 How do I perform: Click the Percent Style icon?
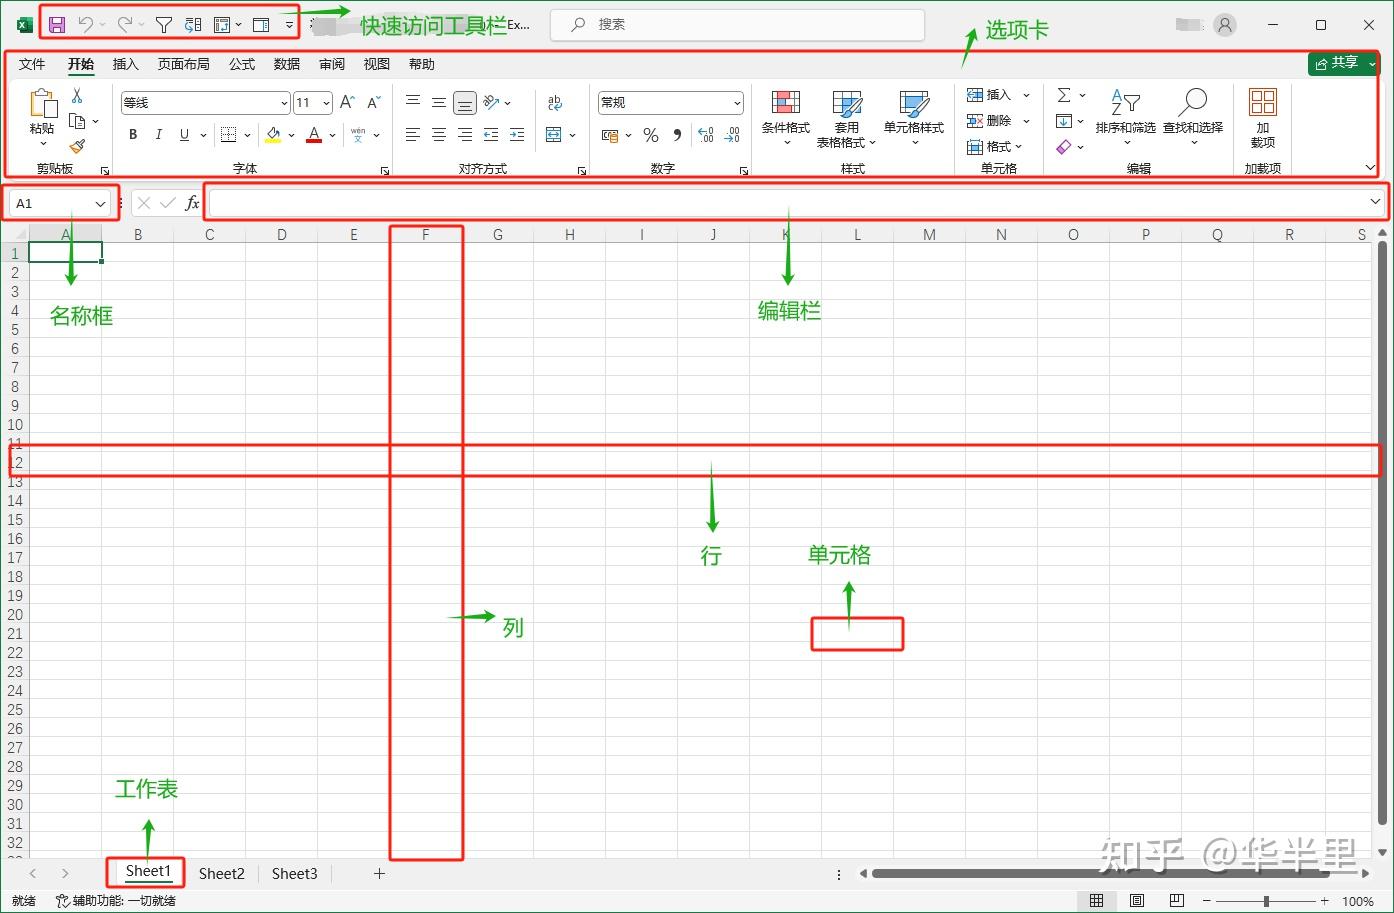(x=651, y=135)
